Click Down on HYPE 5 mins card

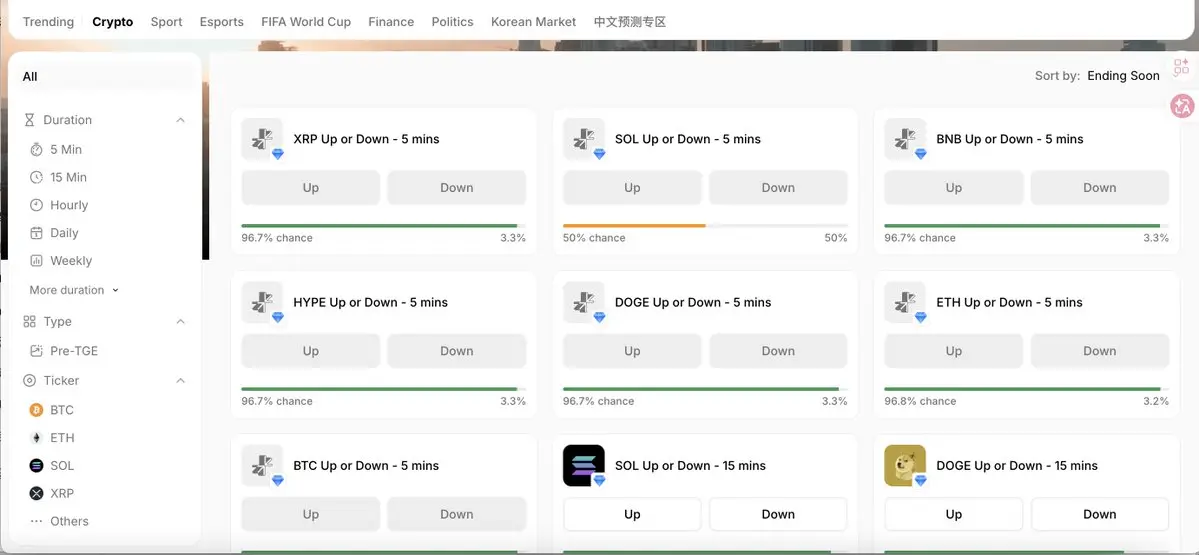[457, 351]
